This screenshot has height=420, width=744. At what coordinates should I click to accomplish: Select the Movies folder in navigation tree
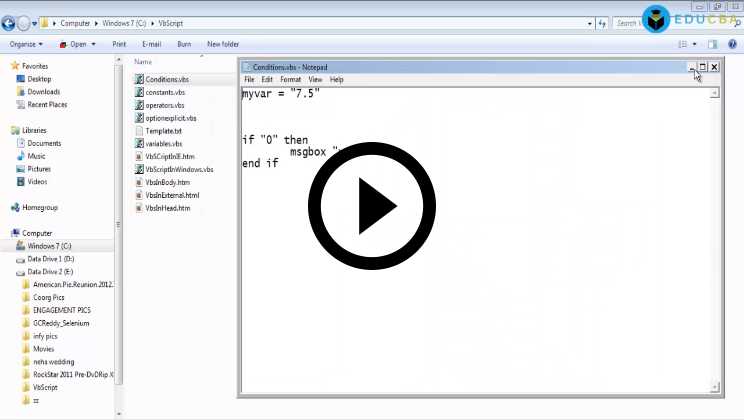pos(45,349)
